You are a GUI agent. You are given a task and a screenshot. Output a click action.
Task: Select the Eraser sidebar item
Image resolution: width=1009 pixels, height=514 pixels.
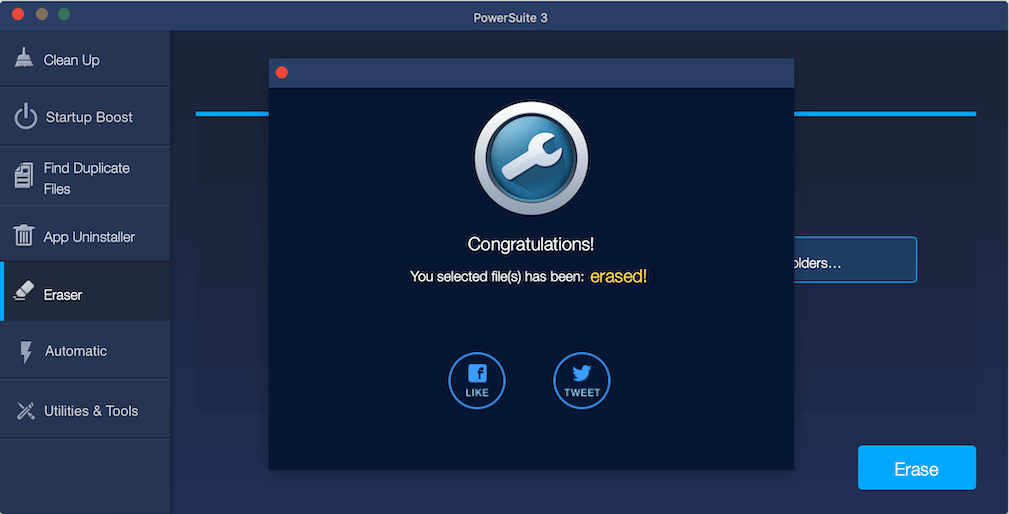(85, 293)
